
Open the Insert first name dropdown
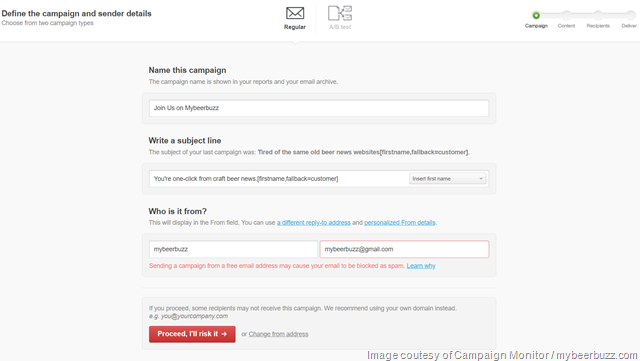[447, 179]
